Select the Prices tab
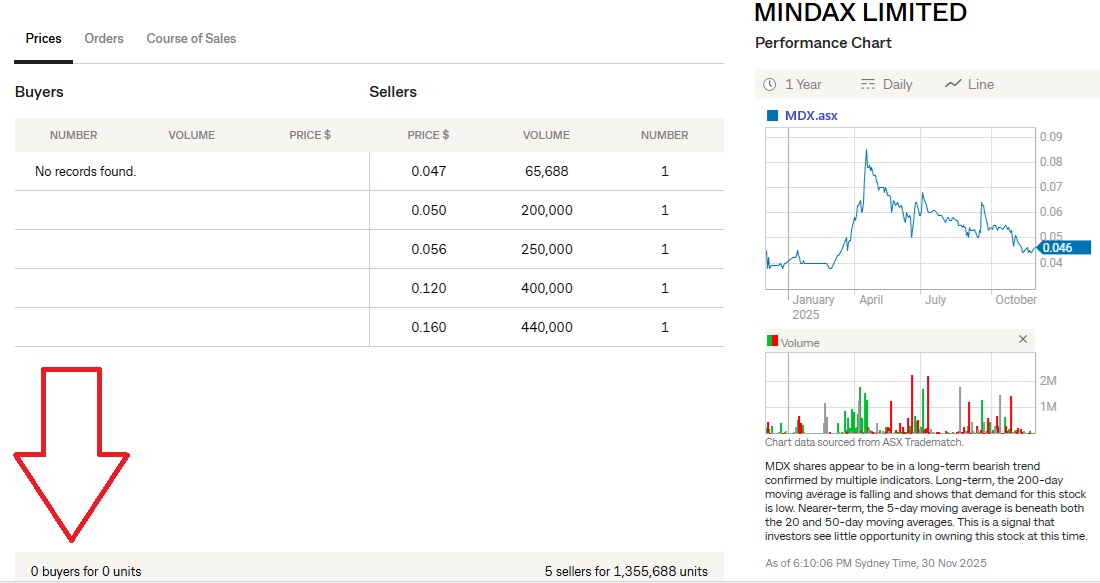This screenshot has height=583, width=1100. (x=44, y=38)
